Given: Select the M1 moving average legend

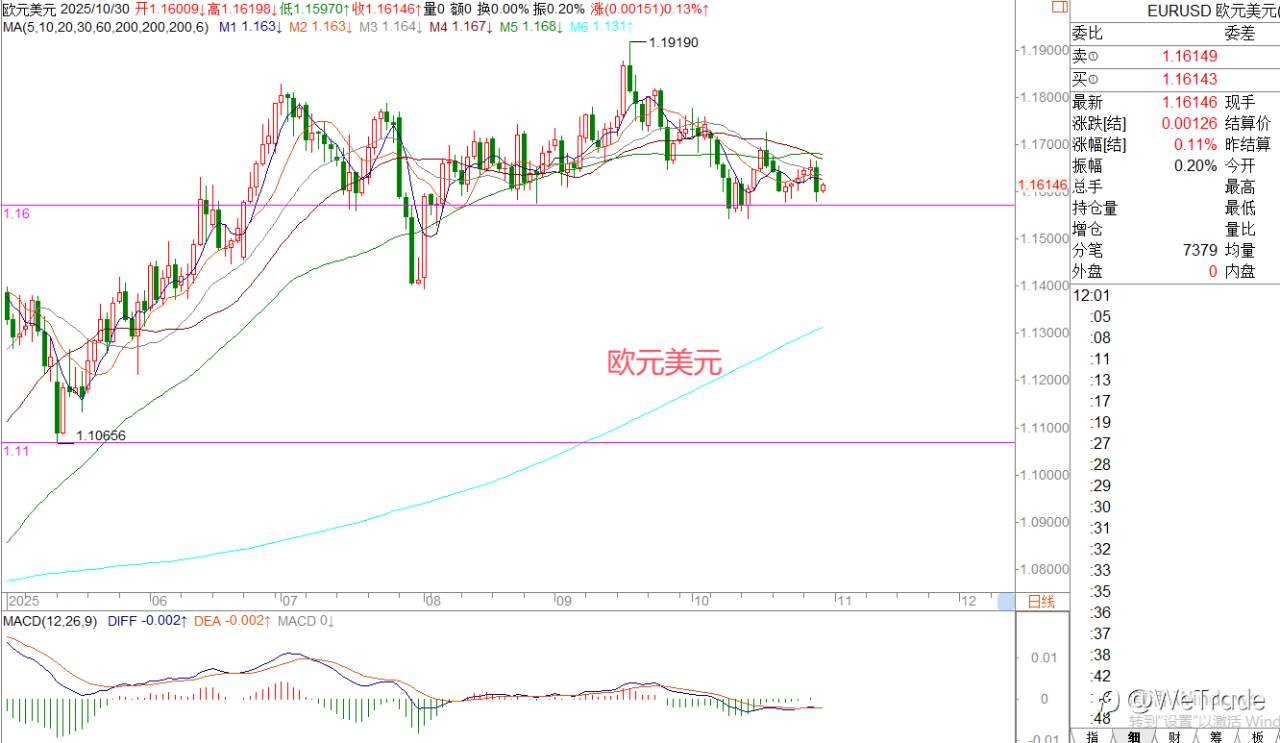Looking at the screenshot, I should (247, 27).
